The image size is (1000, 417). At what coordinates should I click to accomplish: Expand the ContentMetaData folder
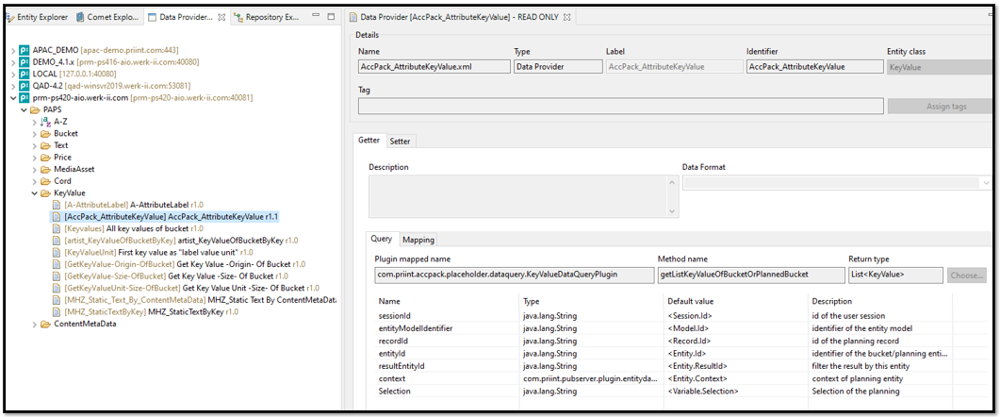34,324
